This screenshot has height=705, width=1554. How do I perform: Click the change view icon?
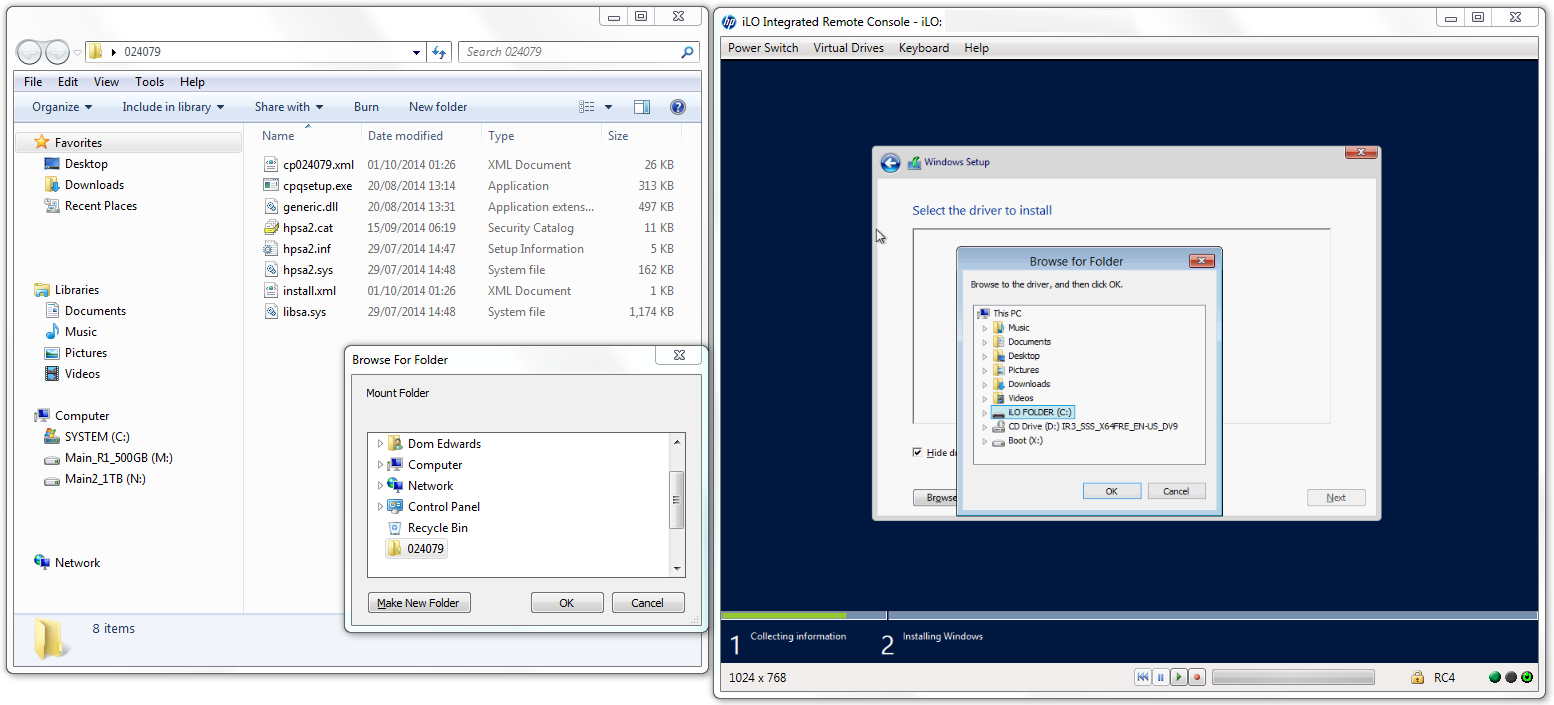click(587, 107)
